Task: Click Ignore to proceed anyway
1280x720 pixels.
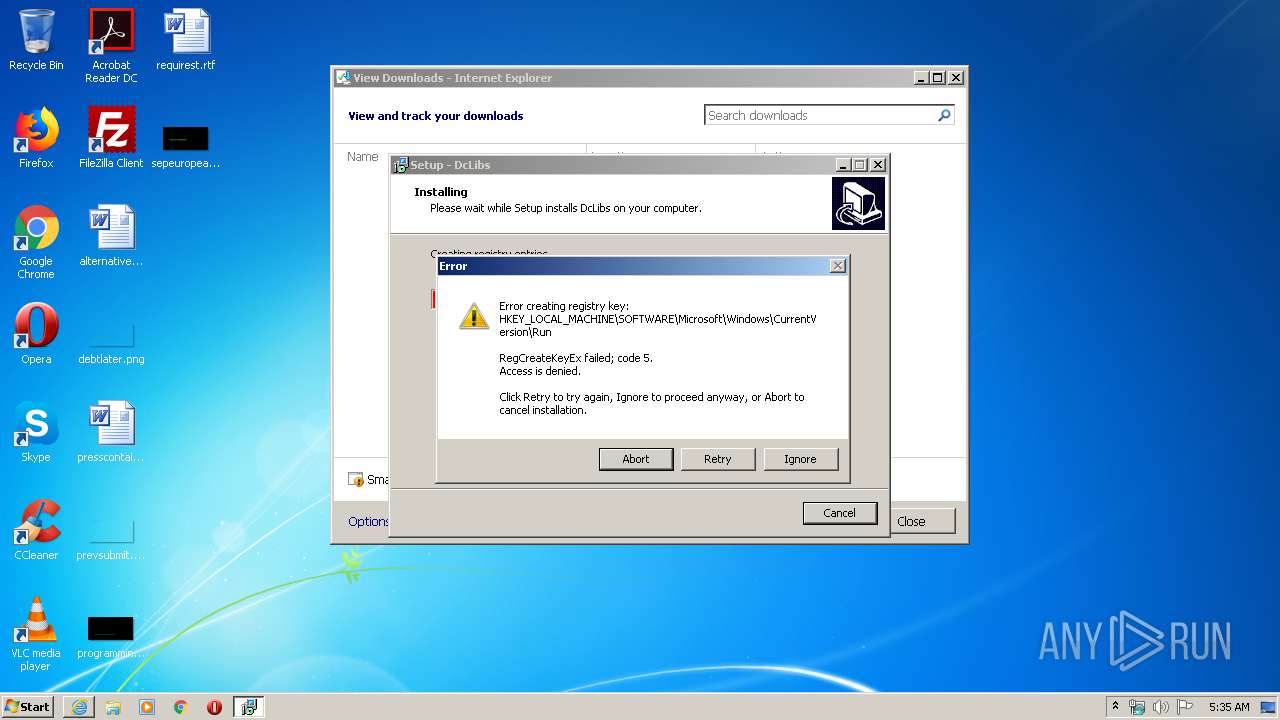Action: coord(800,459)
